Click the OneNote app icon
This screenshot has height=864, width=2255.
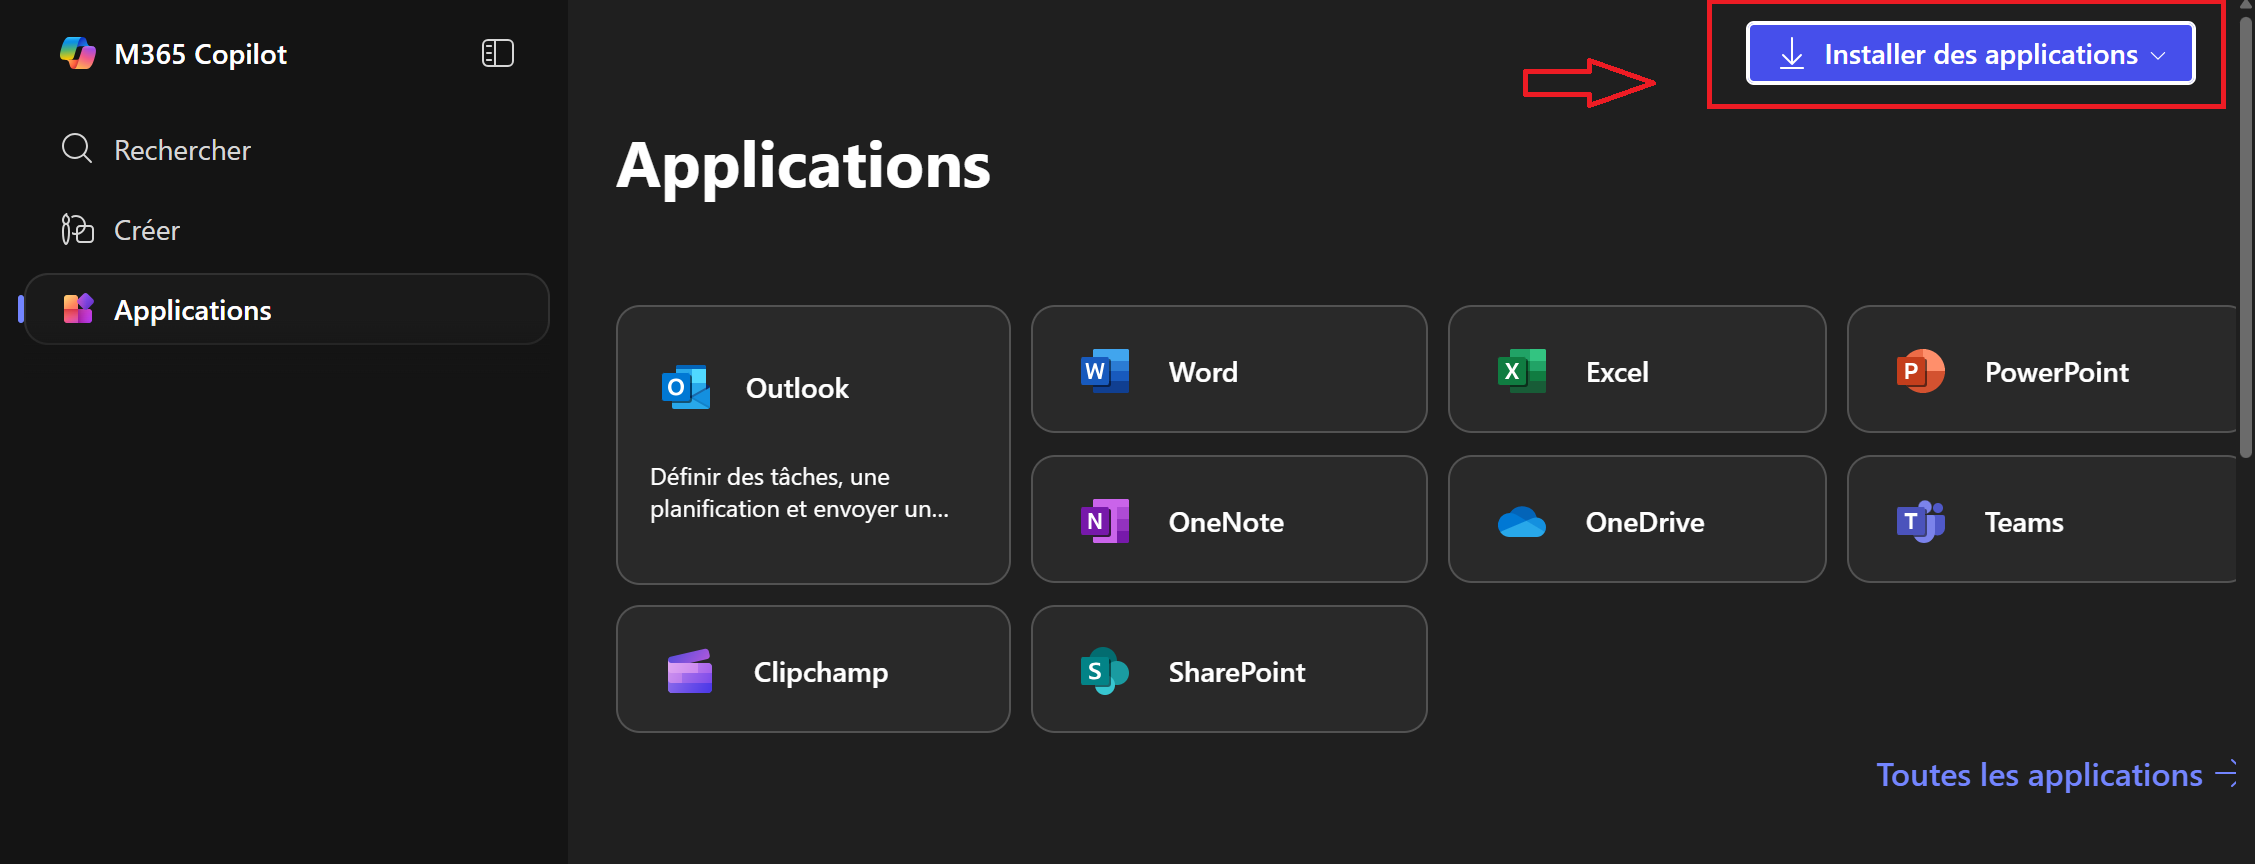tap(1105, 521)
